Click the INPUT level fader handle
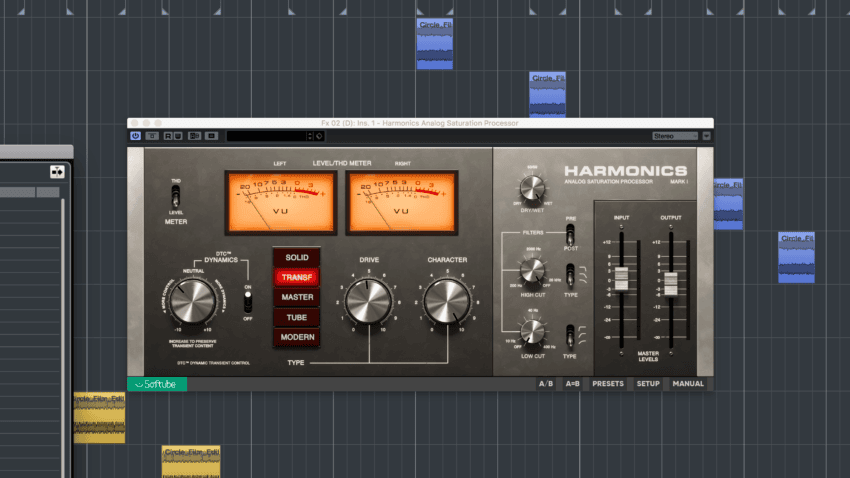This screenshot has width=850, height=478. click(x=621, y=279)
